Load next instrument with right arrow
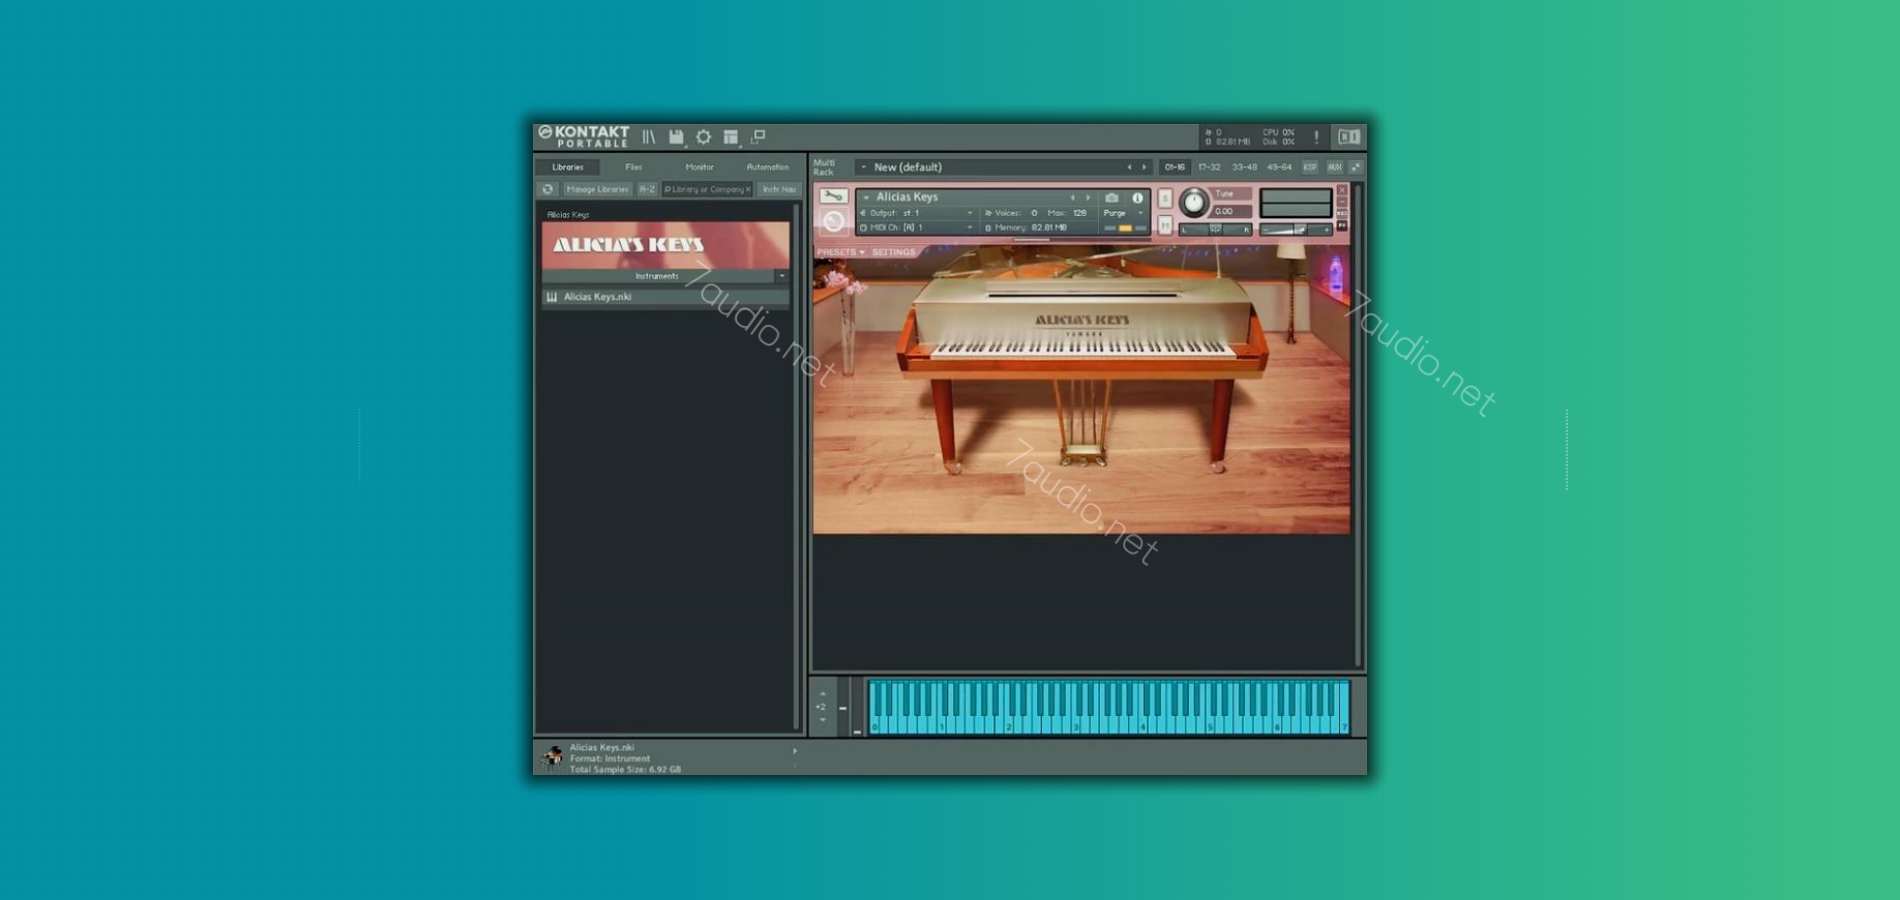 [1088, 198]
